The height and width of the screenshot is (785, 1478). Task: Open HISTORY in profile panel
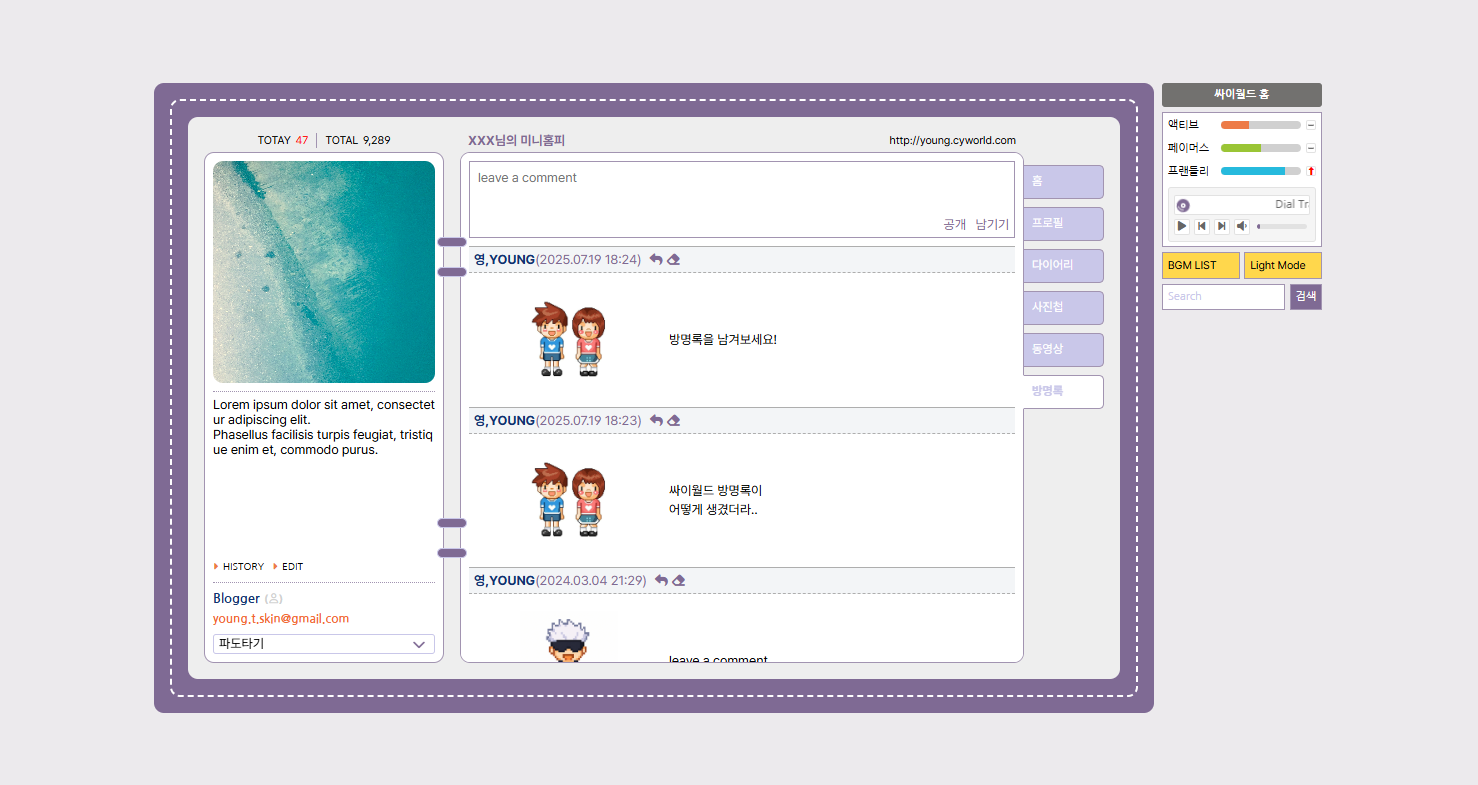coord(243,567)
